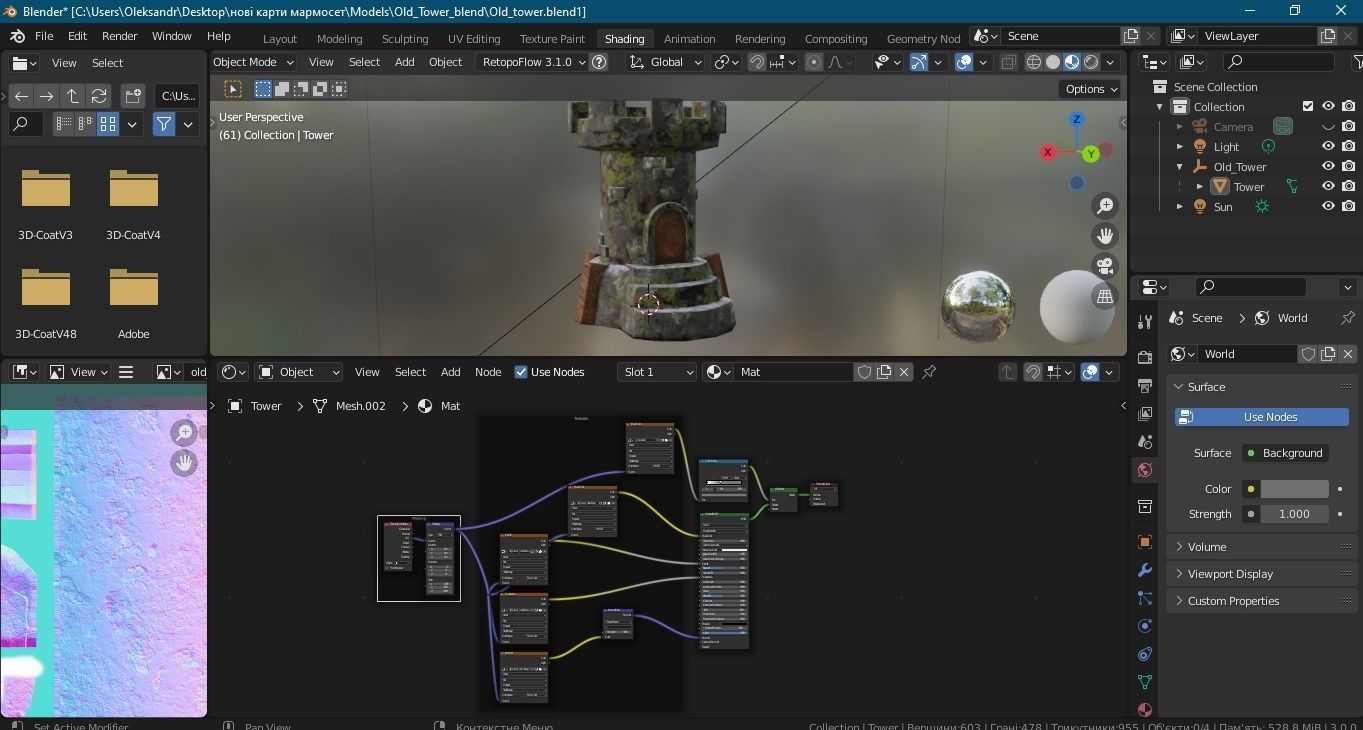Open Global transform orientation dropdown

click(666, 62)
